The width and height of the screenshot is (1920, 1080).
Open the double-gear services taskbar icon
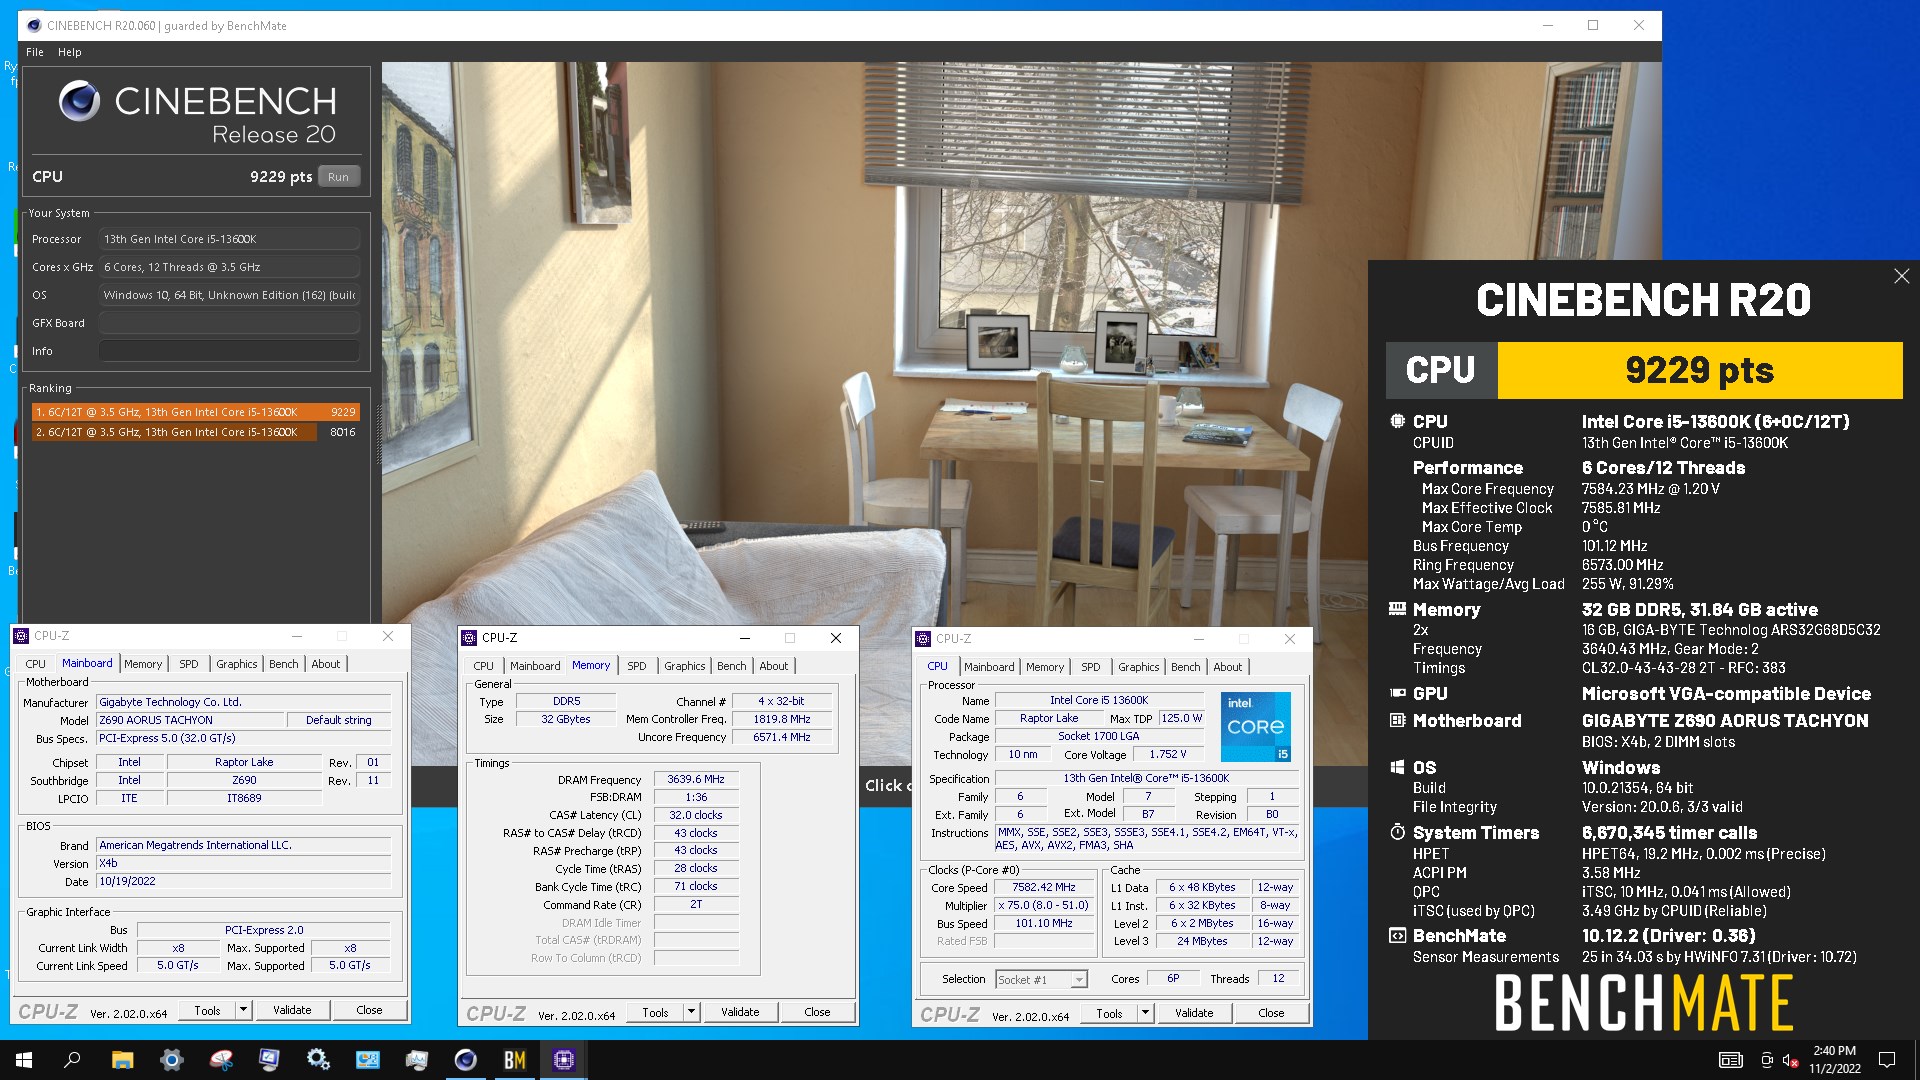pos(319,1060)
